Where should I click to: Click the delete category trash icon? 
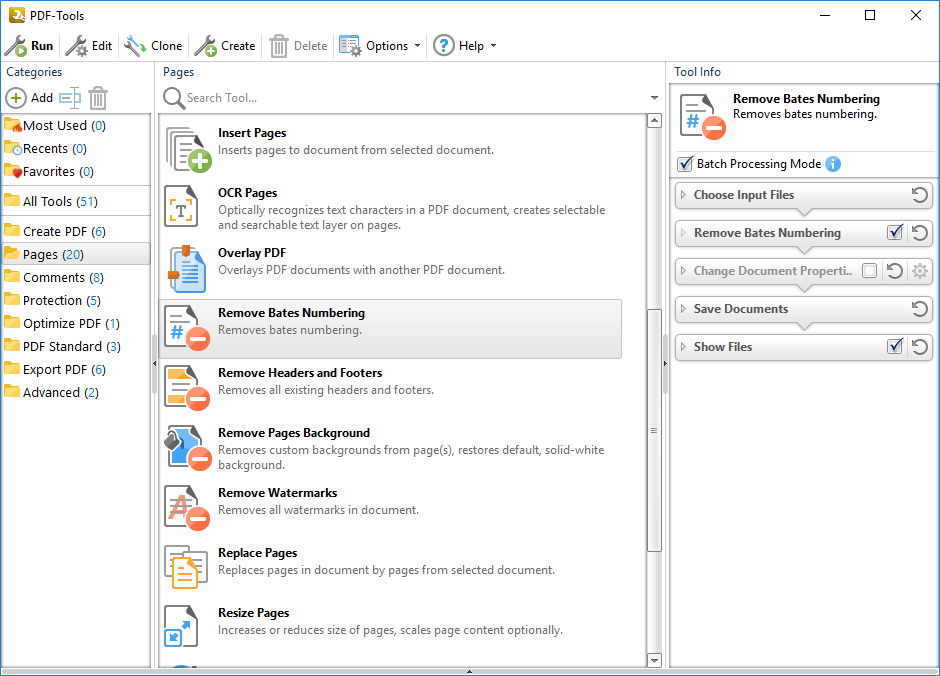98,98
